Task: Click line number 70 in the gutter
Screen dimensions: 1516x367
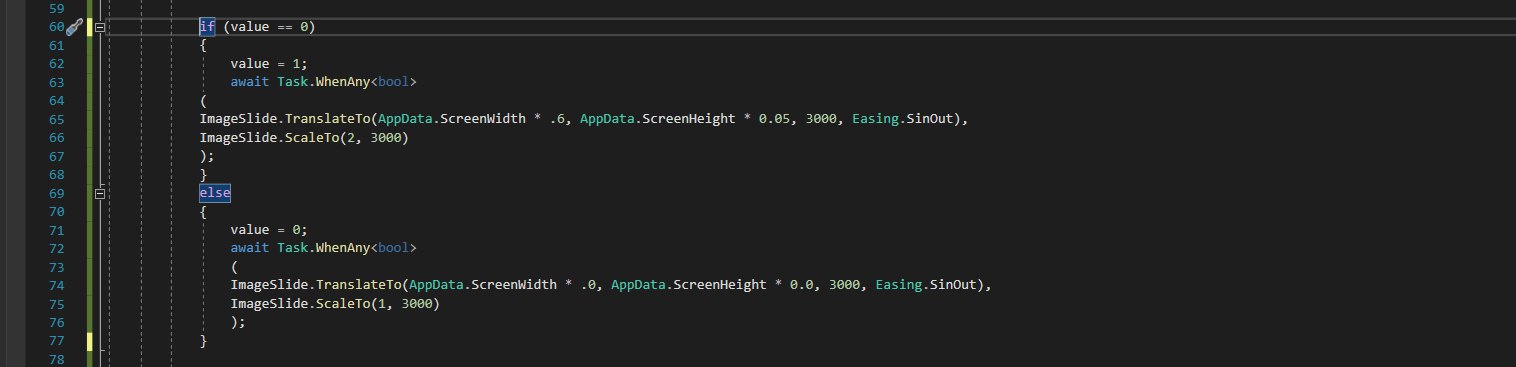Action: tap(57, 211)
